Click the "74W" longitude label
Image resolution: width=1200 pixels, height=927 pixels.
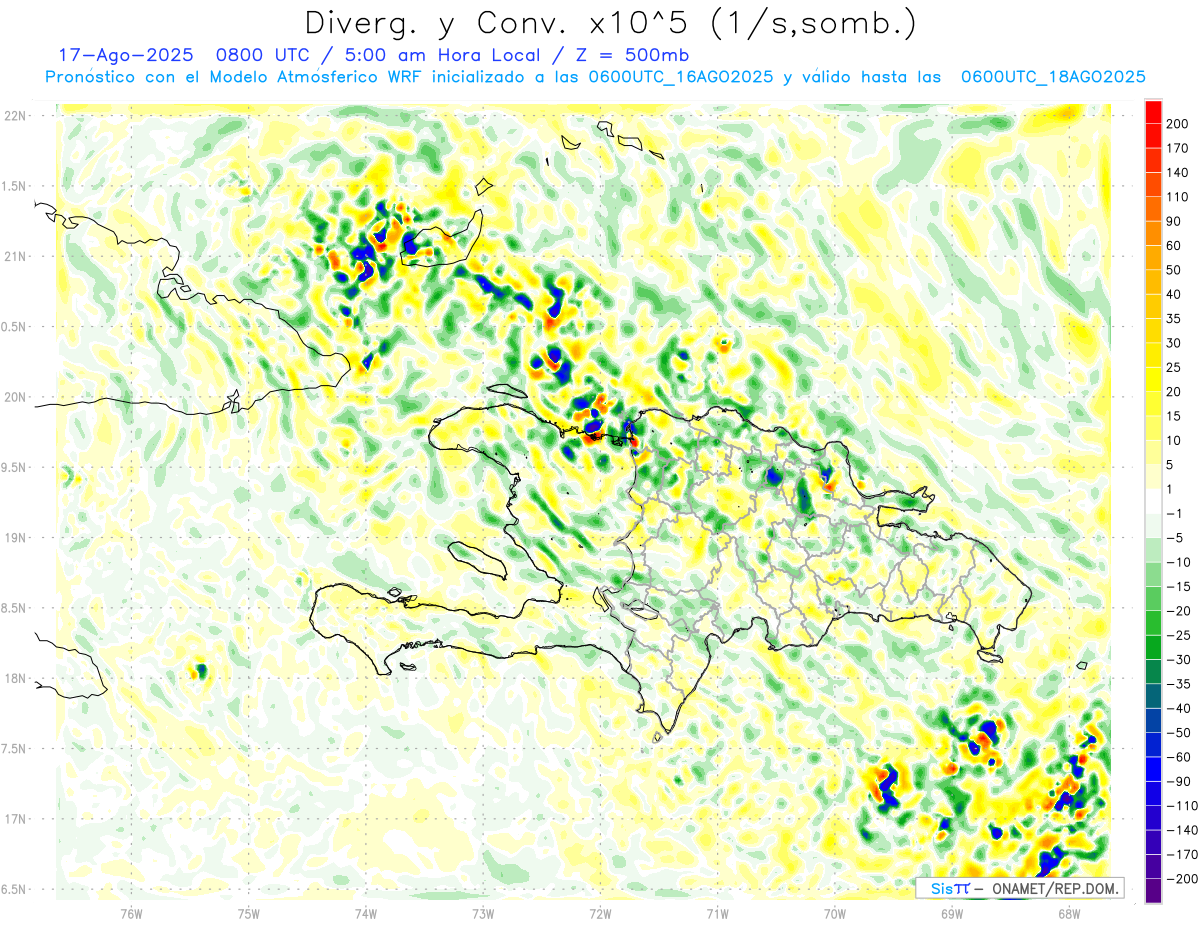(x=366, y=912)
